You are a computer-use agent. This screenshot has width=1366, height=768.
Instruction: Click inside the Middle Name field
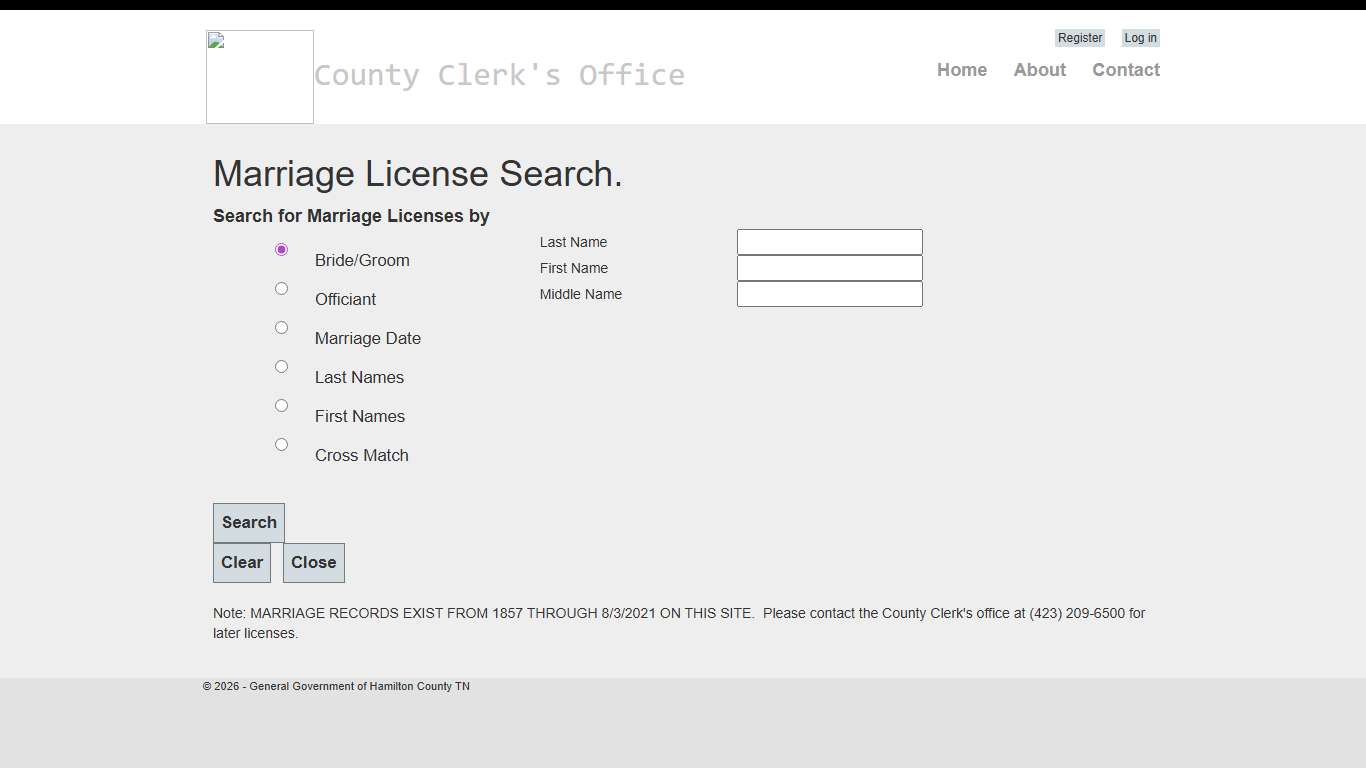point(829,294)
